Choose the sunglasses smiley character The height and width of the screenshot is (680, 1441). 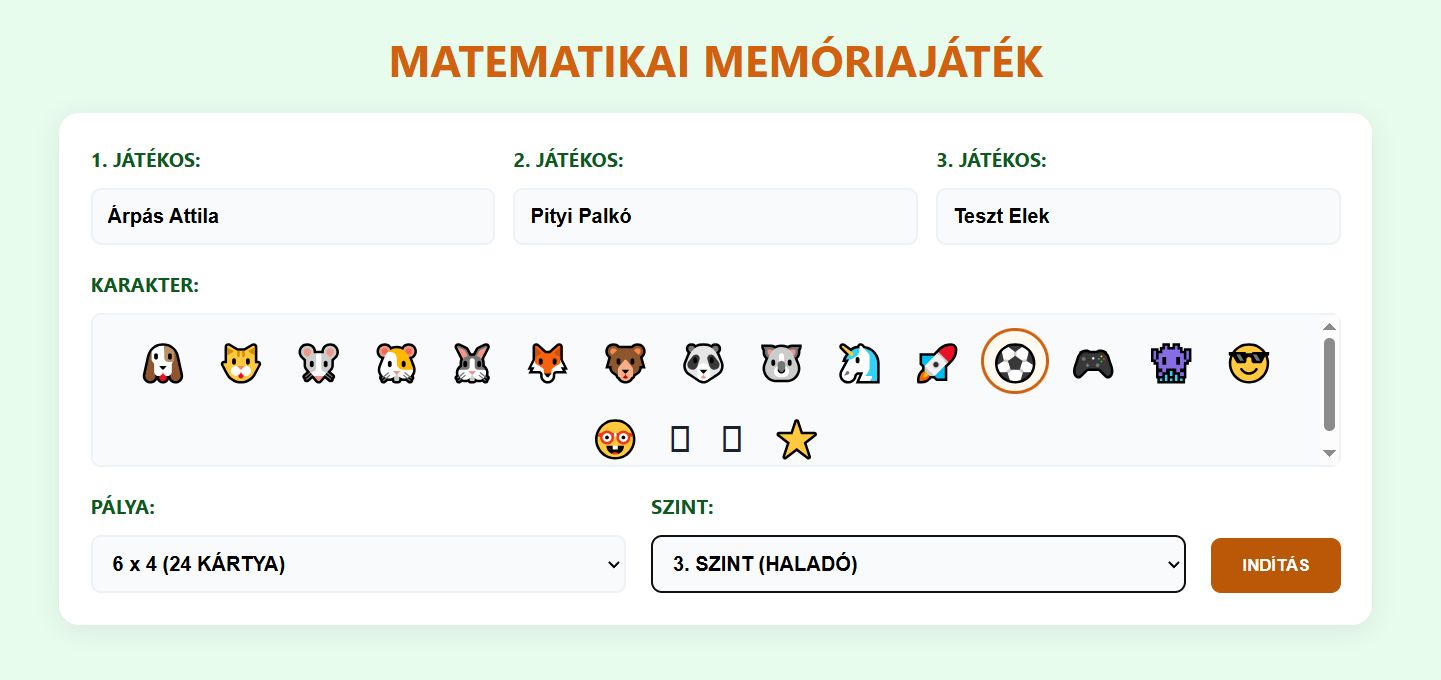coord(1248,363)
